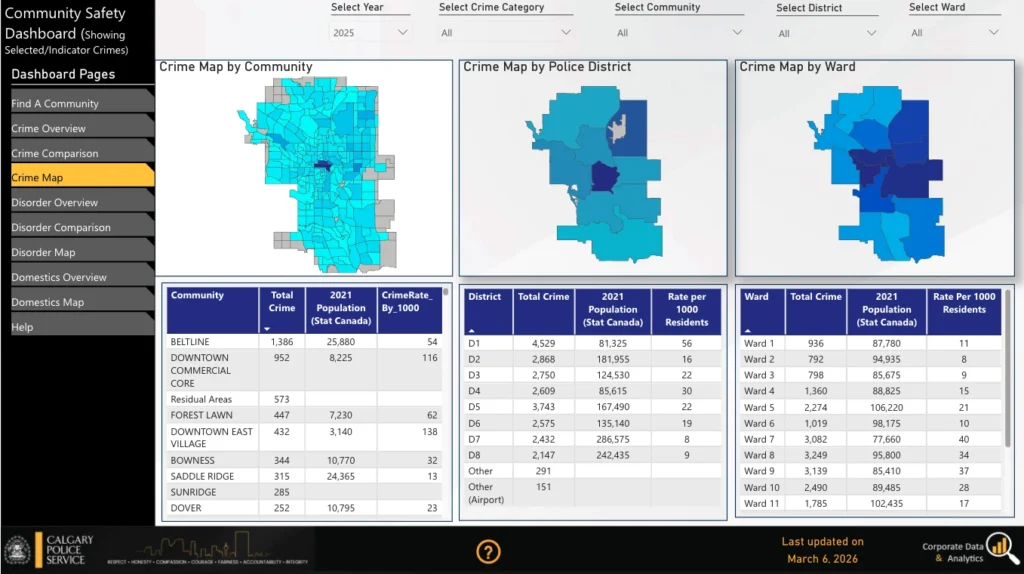
Task: Open the Help page in sidebar
Action: click(x=78, y=327)
